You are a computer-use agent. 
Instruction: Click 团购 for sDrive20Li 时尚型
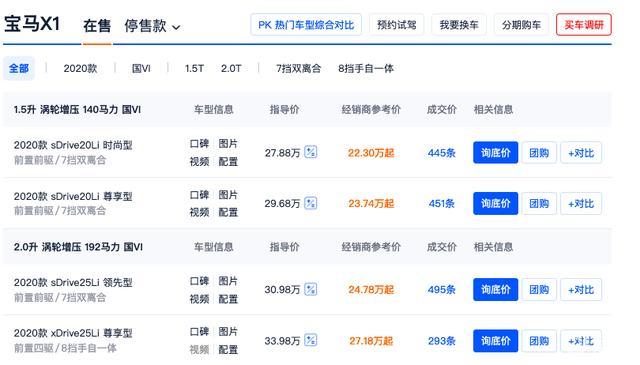point(539,153)
